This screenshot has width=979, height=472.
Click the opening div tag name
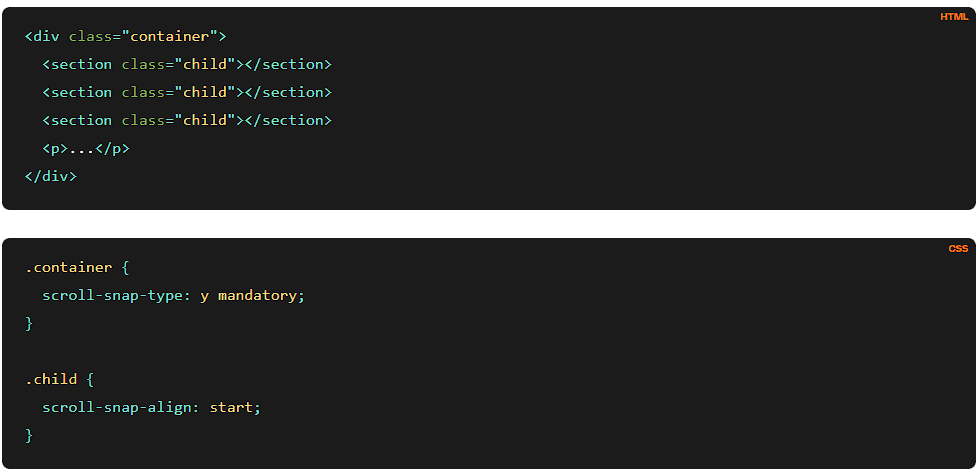(x=46, y=36)
